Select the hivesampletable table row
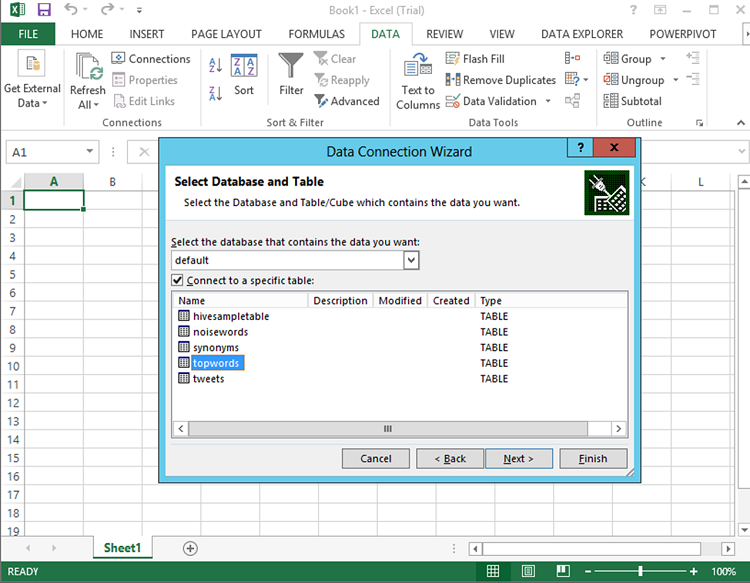 [x=399, y=316]
